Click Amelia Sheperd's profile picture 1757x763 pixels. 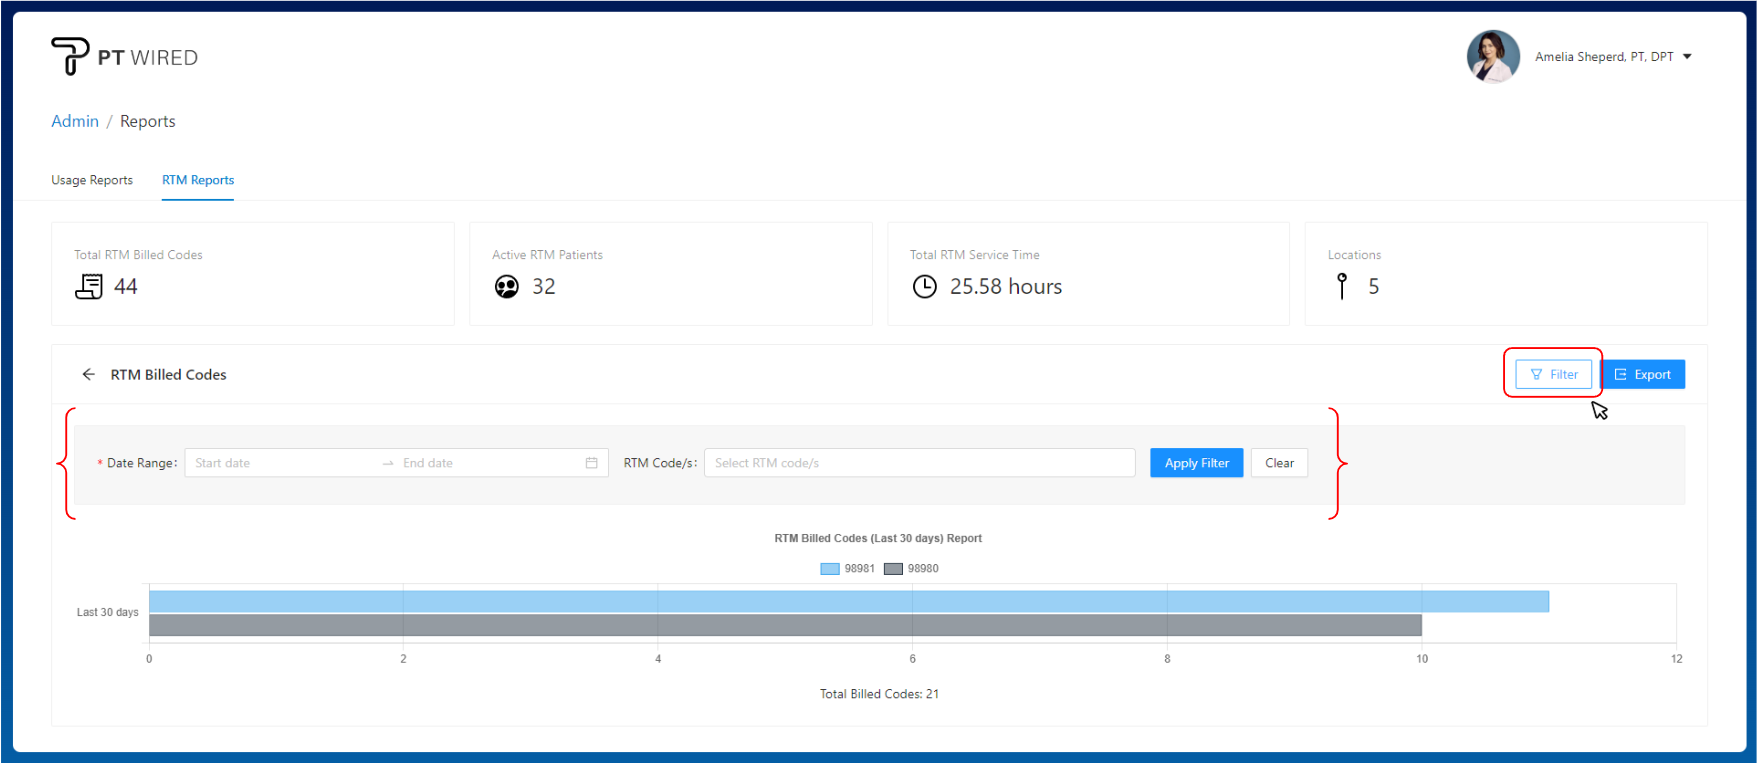1492,56
